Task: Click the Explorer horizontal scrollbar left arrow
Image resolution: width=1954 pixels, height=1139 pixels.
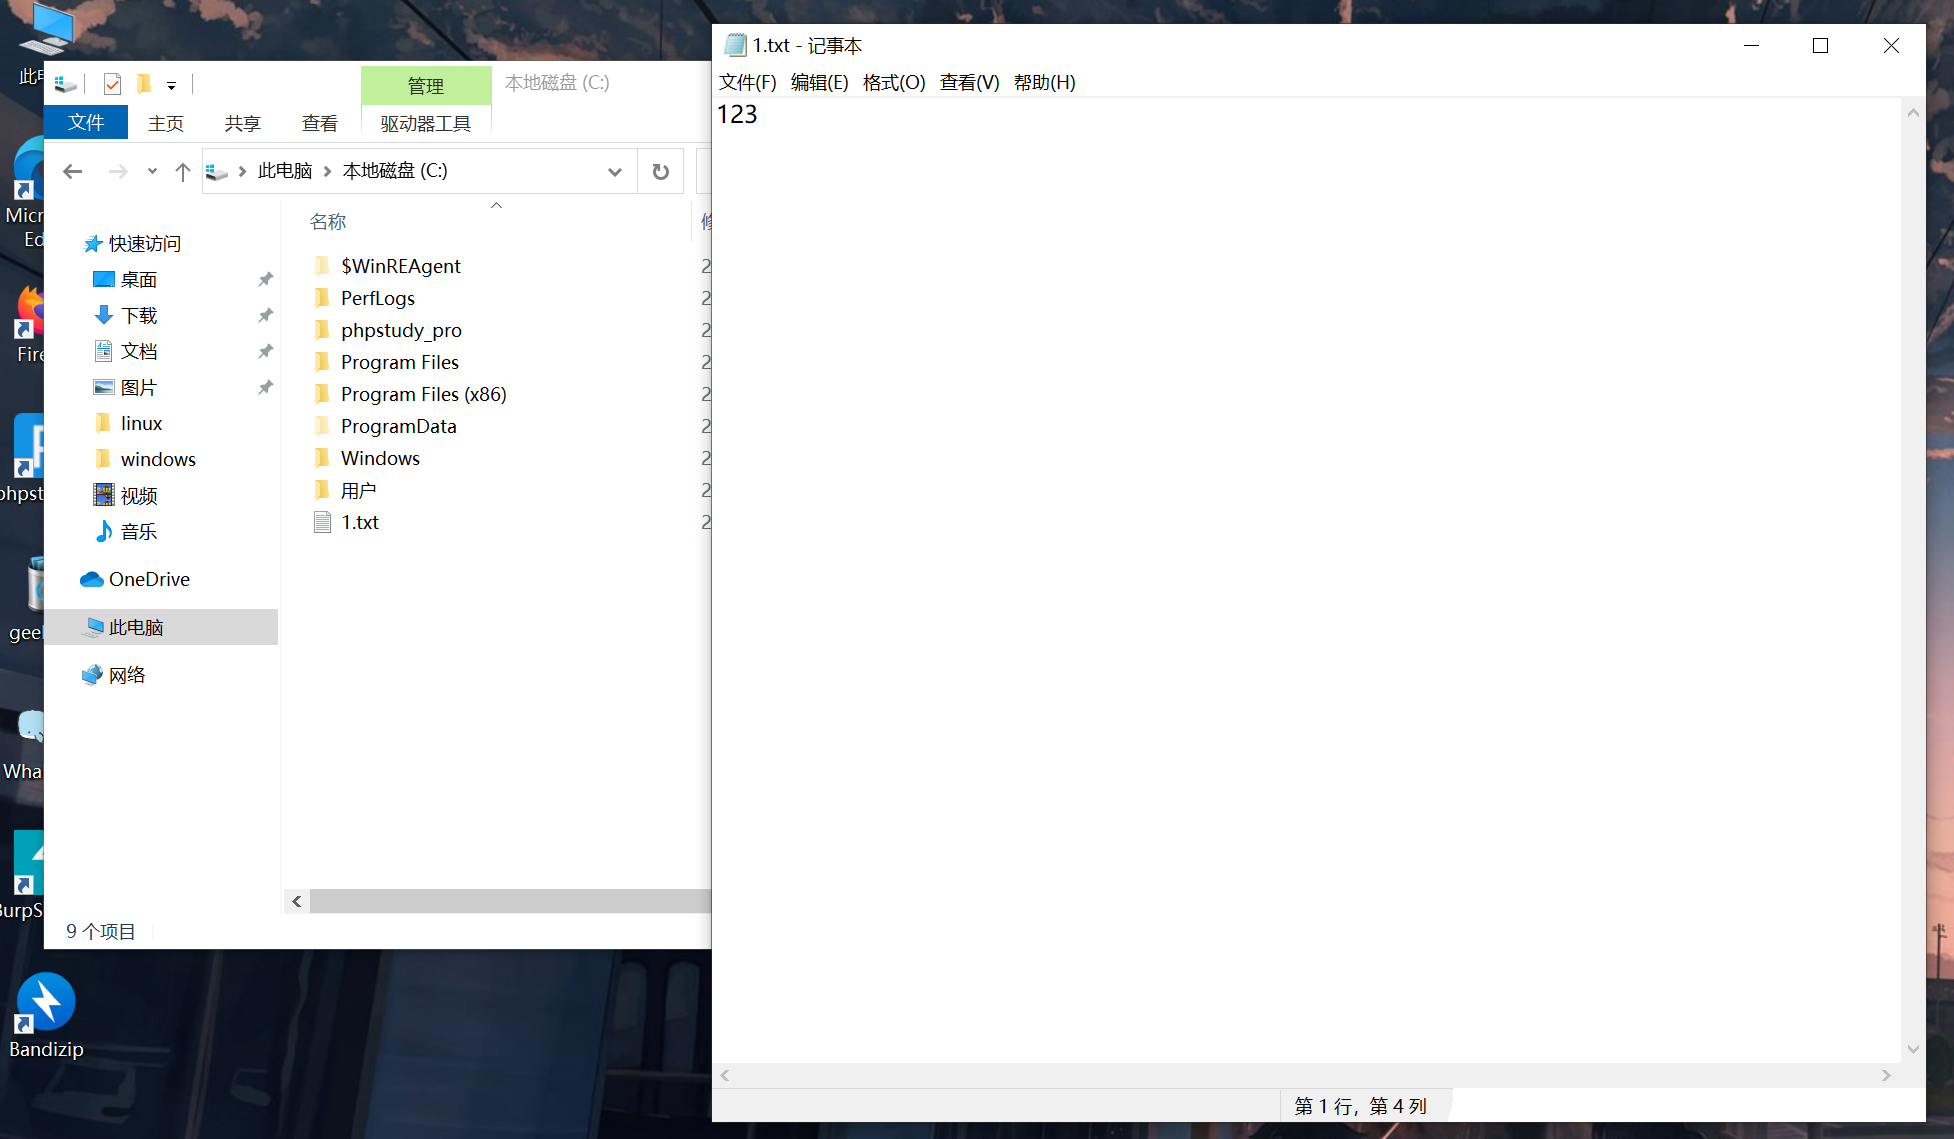Action: pyautogui.click(x=297, y=901)
